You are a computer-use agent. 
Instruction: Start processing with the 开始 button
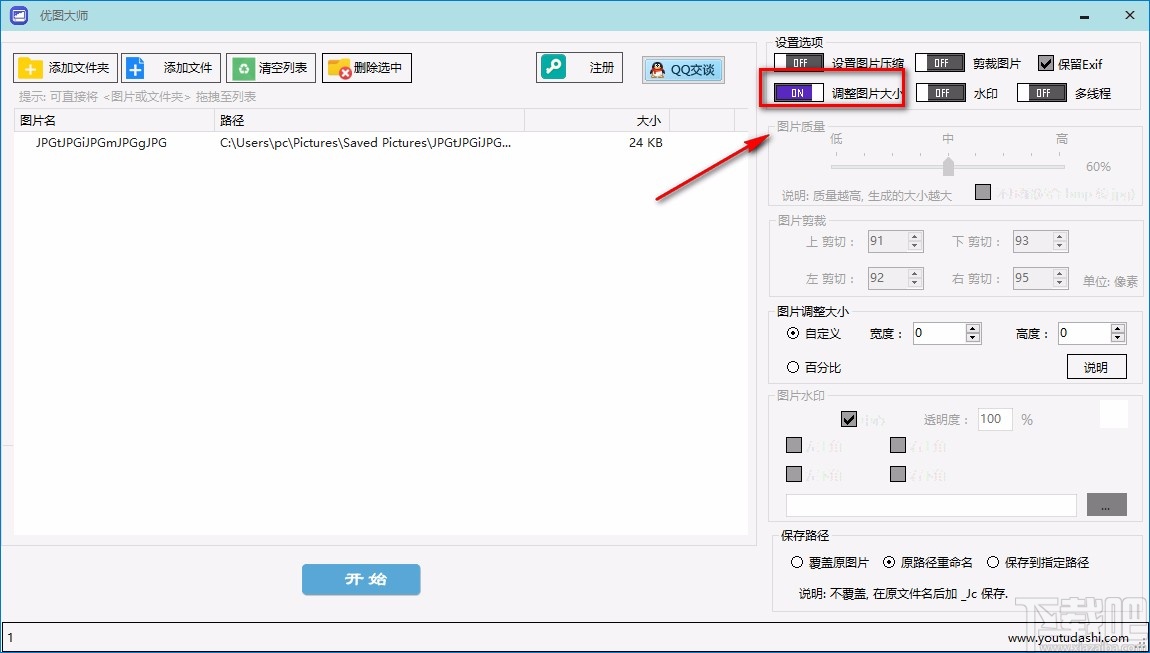point(361,580)
